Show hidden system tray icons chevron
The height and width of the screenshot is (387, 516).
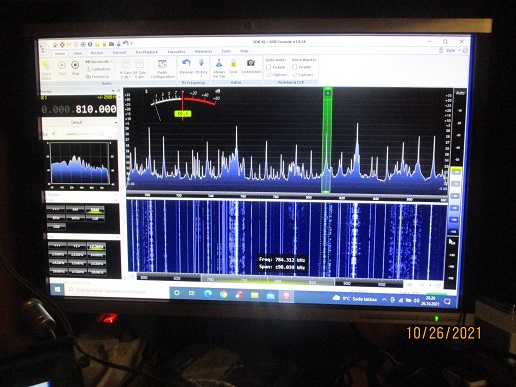384,299
